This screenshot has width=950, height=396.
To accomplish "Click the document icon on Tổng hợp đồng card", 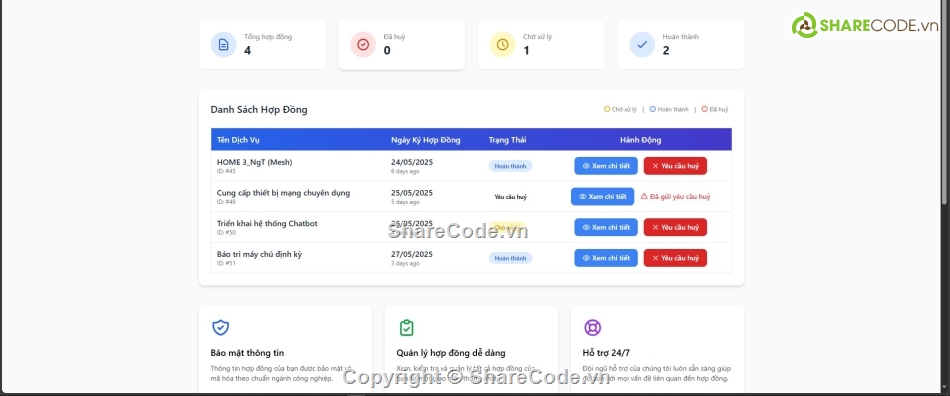I will [x=224, y=45].
